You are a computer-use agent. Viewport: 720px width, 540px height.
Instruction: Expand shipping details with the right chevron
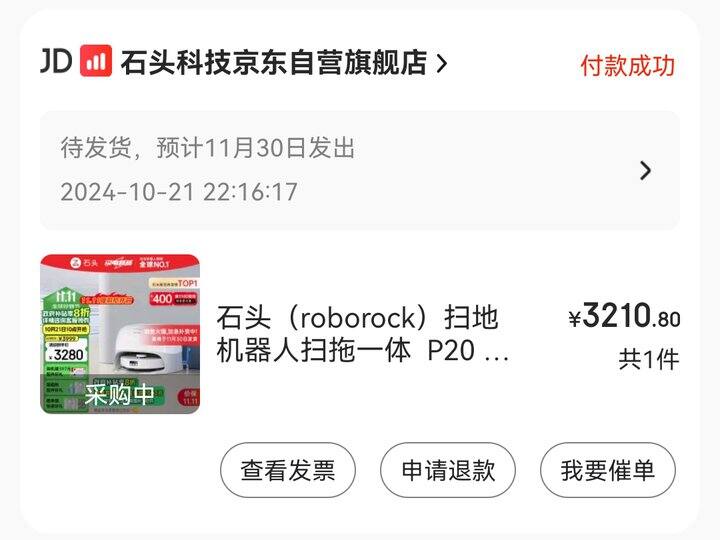click(645, 170)
